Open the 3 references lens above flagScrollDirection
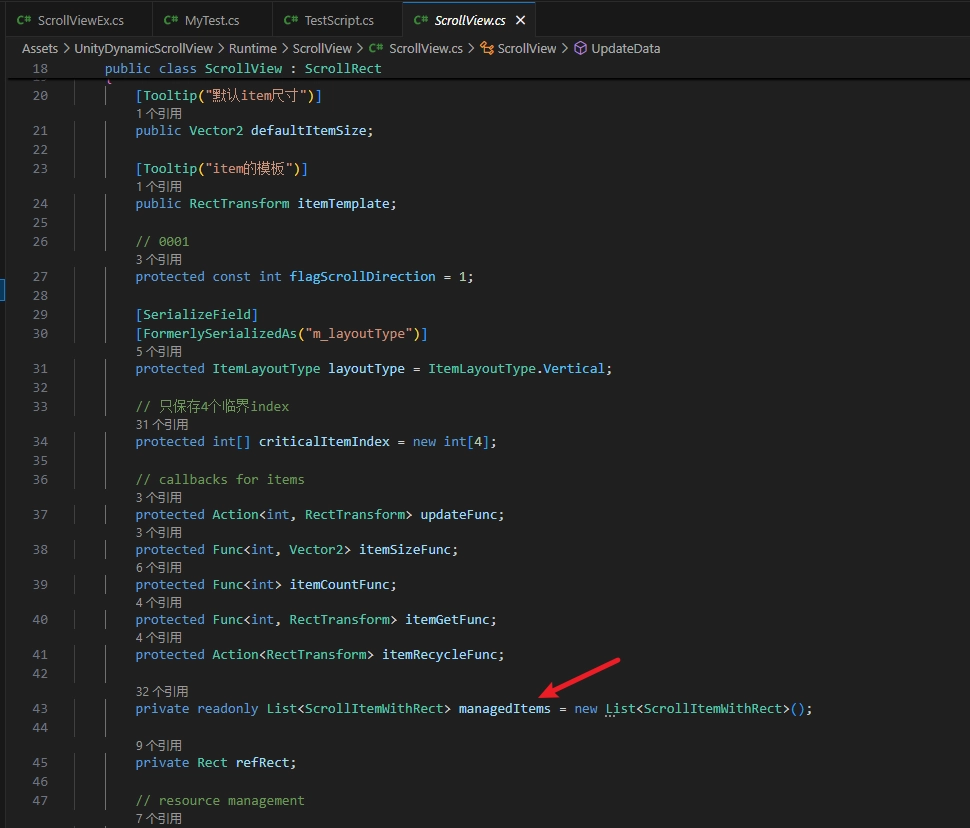Screen dimensions: 970x828 point(159,260)
